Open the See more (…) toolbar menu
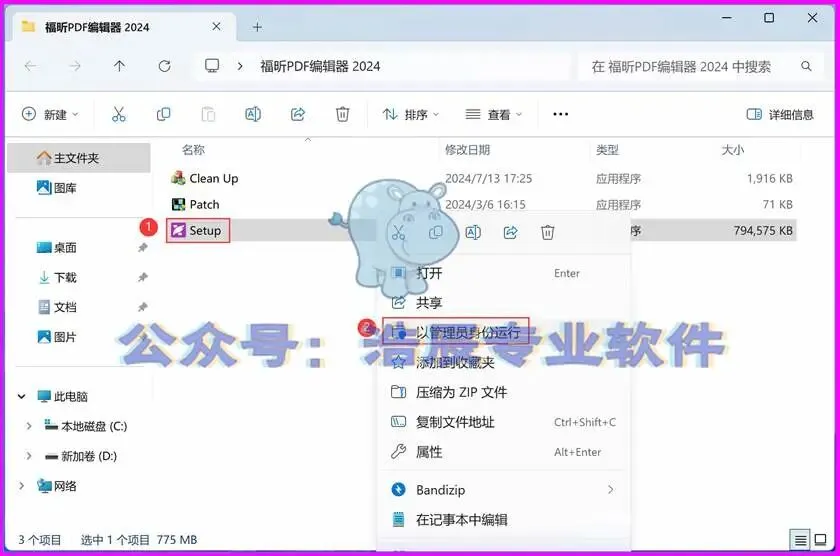Viewport: 840px width, 556px height. click(x=560, y=114)
